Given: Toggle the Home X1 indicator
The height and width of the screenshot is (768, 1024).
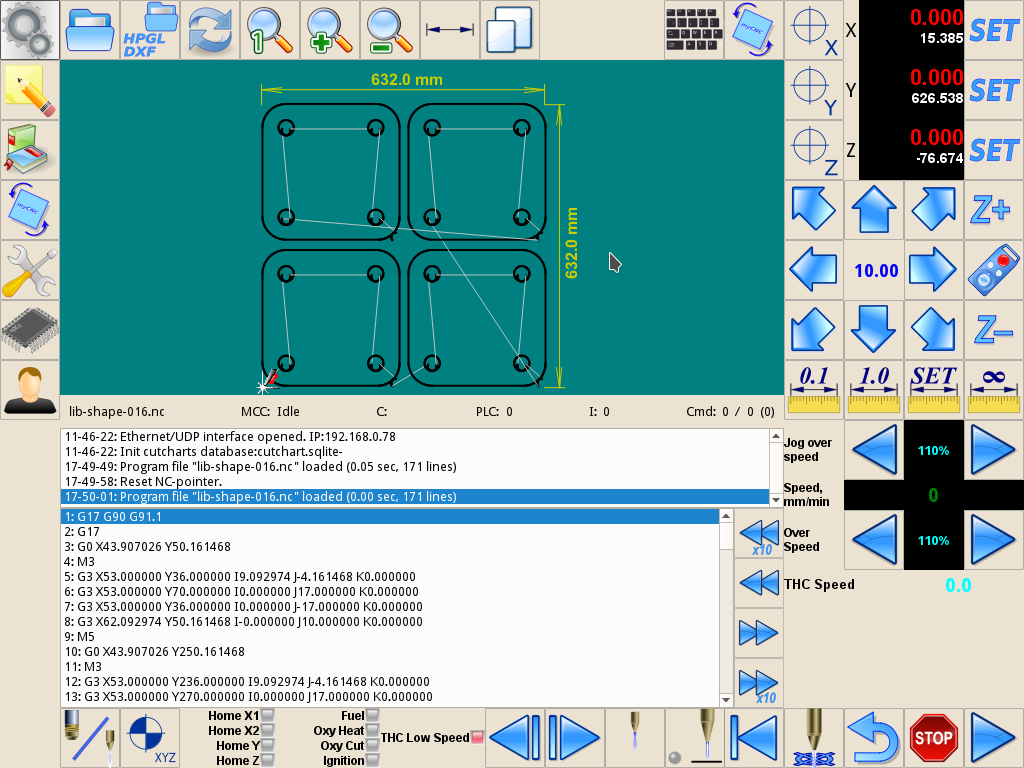Looking at the screenshot, I should [267, 716].
